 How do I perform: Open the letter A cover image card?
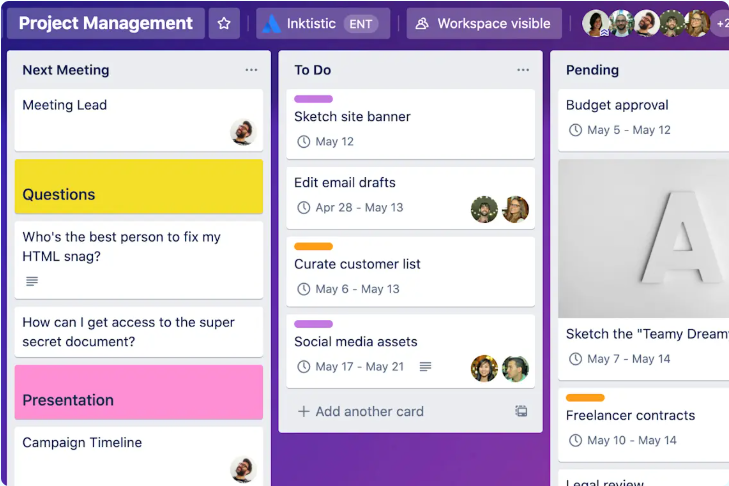coord(643,239)
